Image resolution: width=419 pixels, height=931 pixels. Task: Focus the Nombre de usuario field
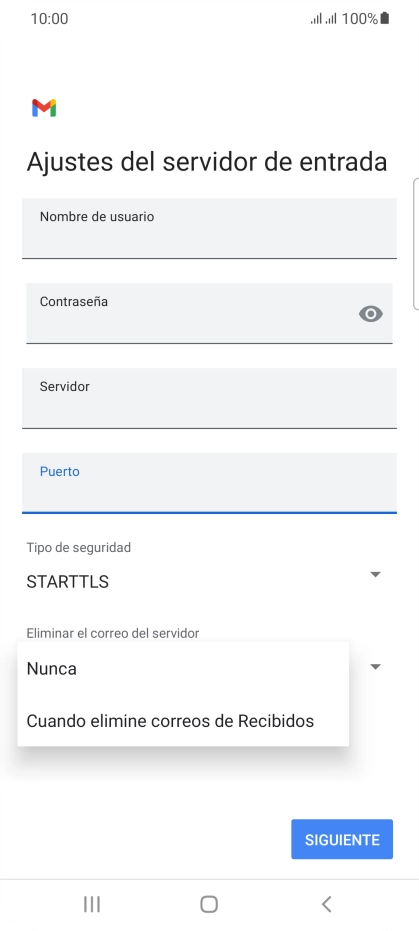pyautogui.click(x=210, y=228)
